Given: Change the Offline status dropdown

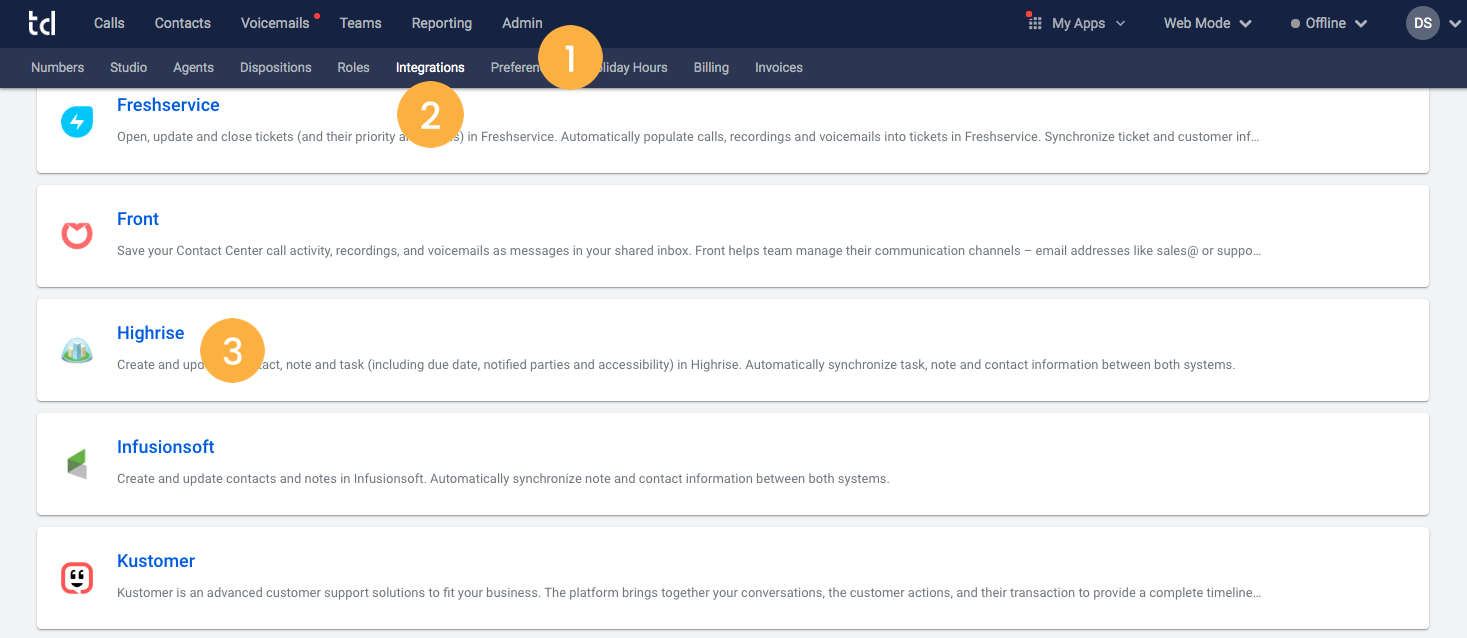Looking at the screenshot, I should [x=1329, y=23].
